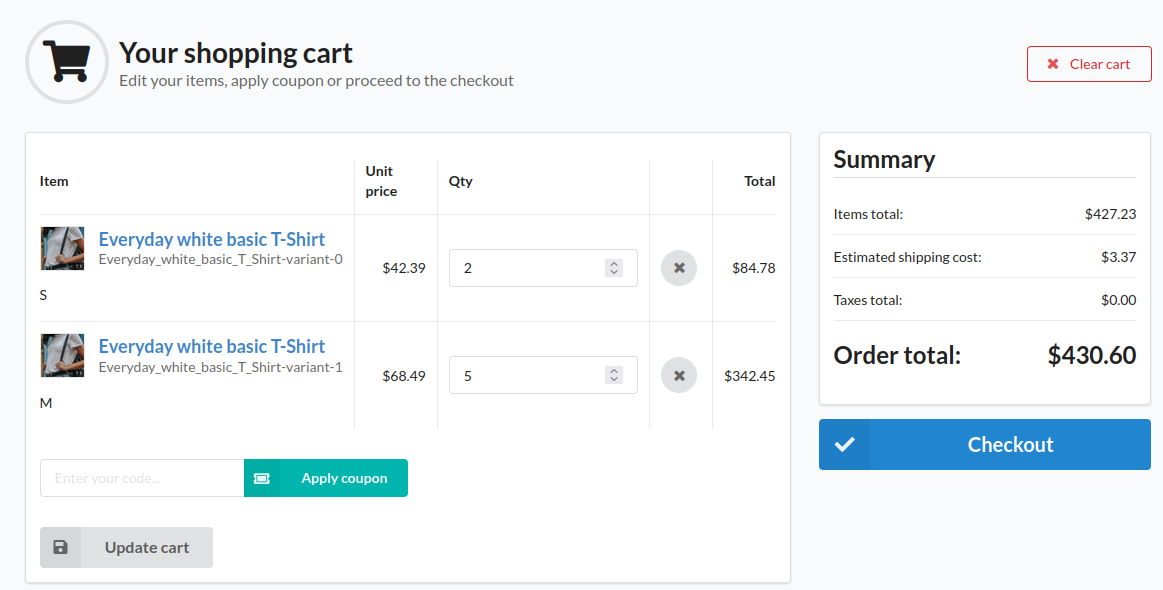Increase quantity of variant-0 T-Shirt
The height and width of the screenshot is (590, 1163).
[614, 263]
